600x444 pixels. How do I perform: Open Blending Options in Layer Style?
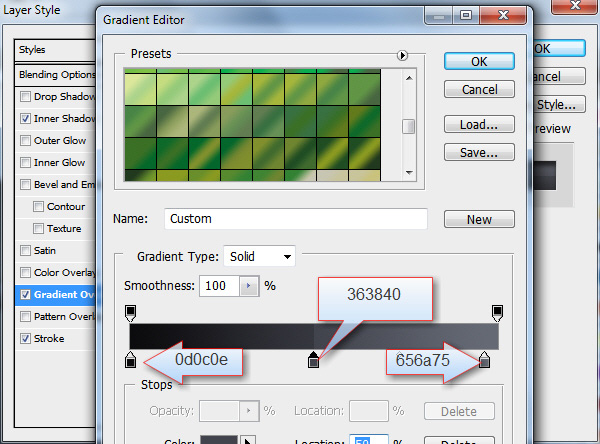click(55, 74)
